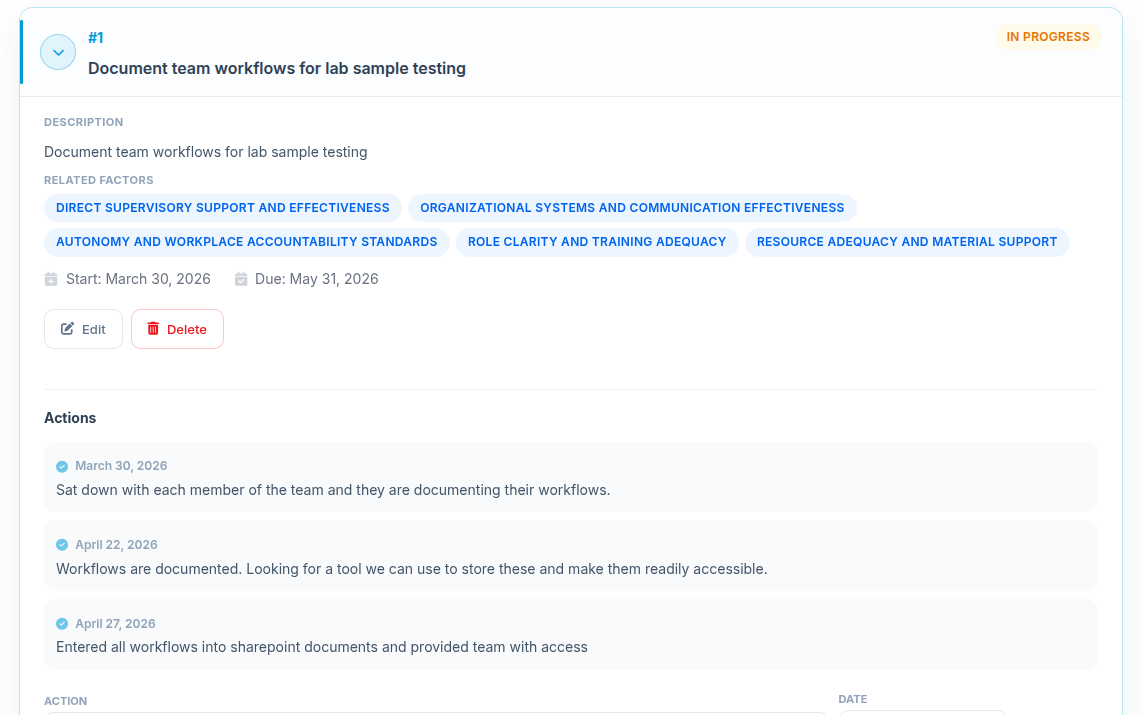This screenshot has height=715, width=1143.
Task: Click the Delete button
Action: (177, 329)
